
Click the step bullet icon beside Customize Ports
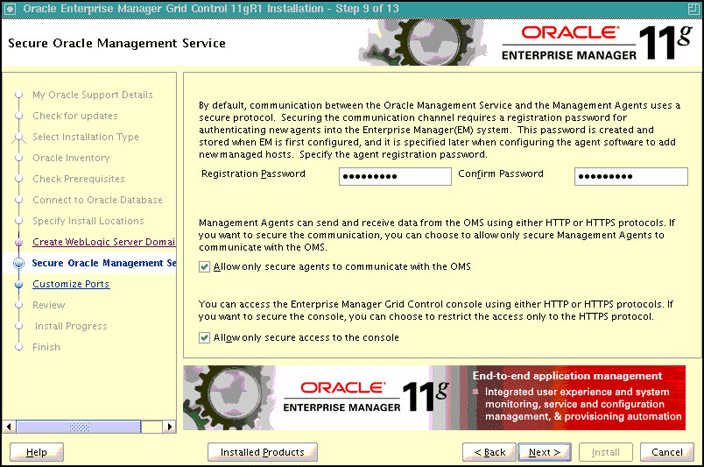19,284
